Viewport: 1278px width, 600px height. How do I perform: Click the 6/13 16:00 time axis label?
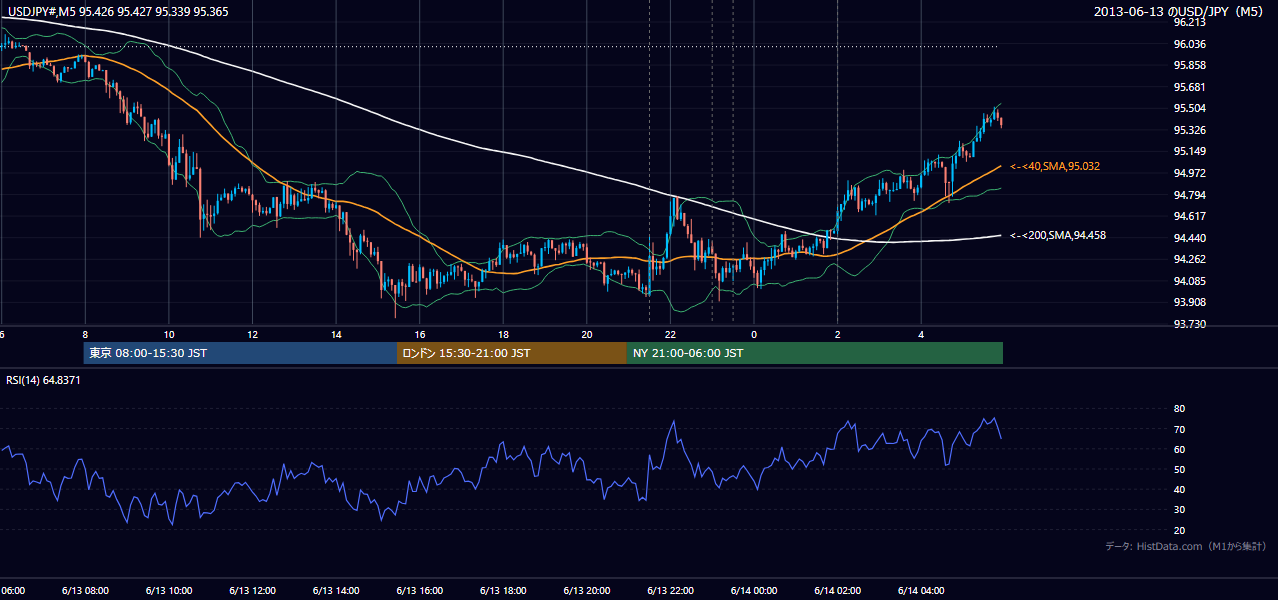(418, 591)
